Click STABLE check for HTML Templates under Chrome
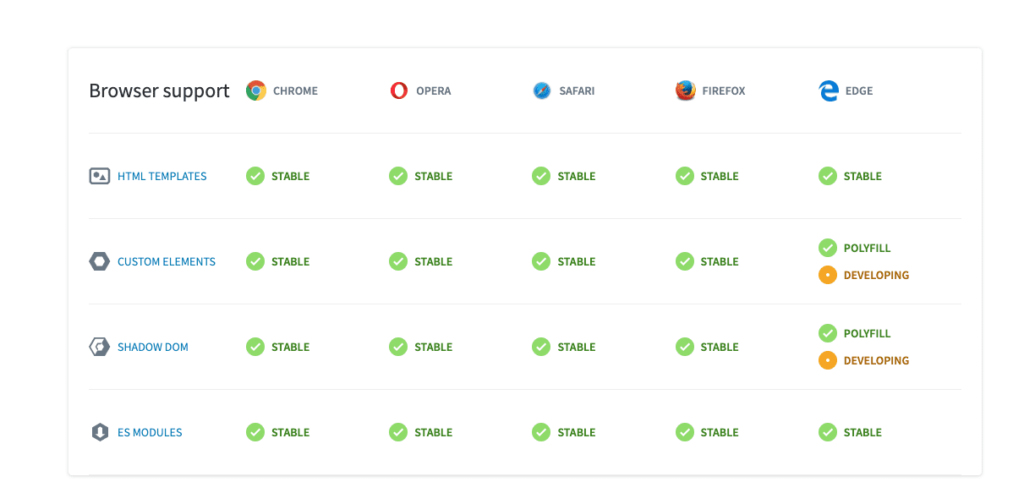The width and height of the screenshot is (1024, 504). click(278, 176)
